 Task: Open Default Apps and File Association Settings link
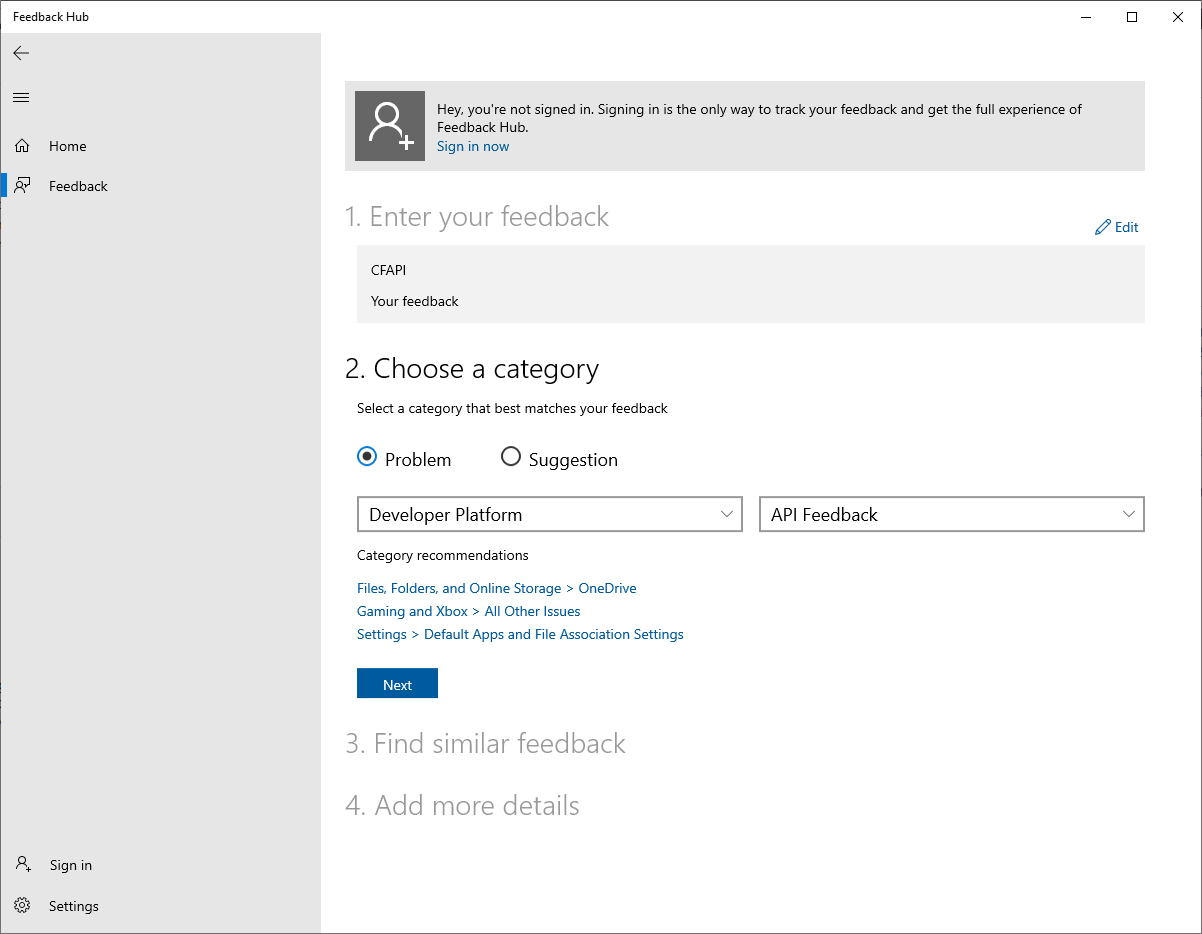(x=554, y=634)
